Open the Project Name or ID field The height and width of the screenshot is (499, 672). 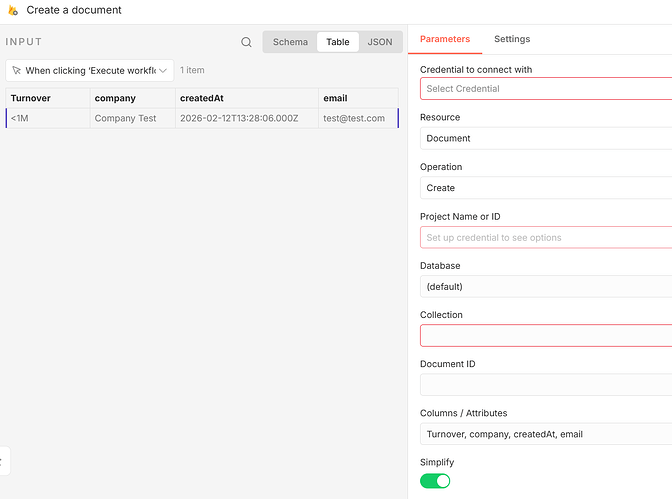click(546, 237)
